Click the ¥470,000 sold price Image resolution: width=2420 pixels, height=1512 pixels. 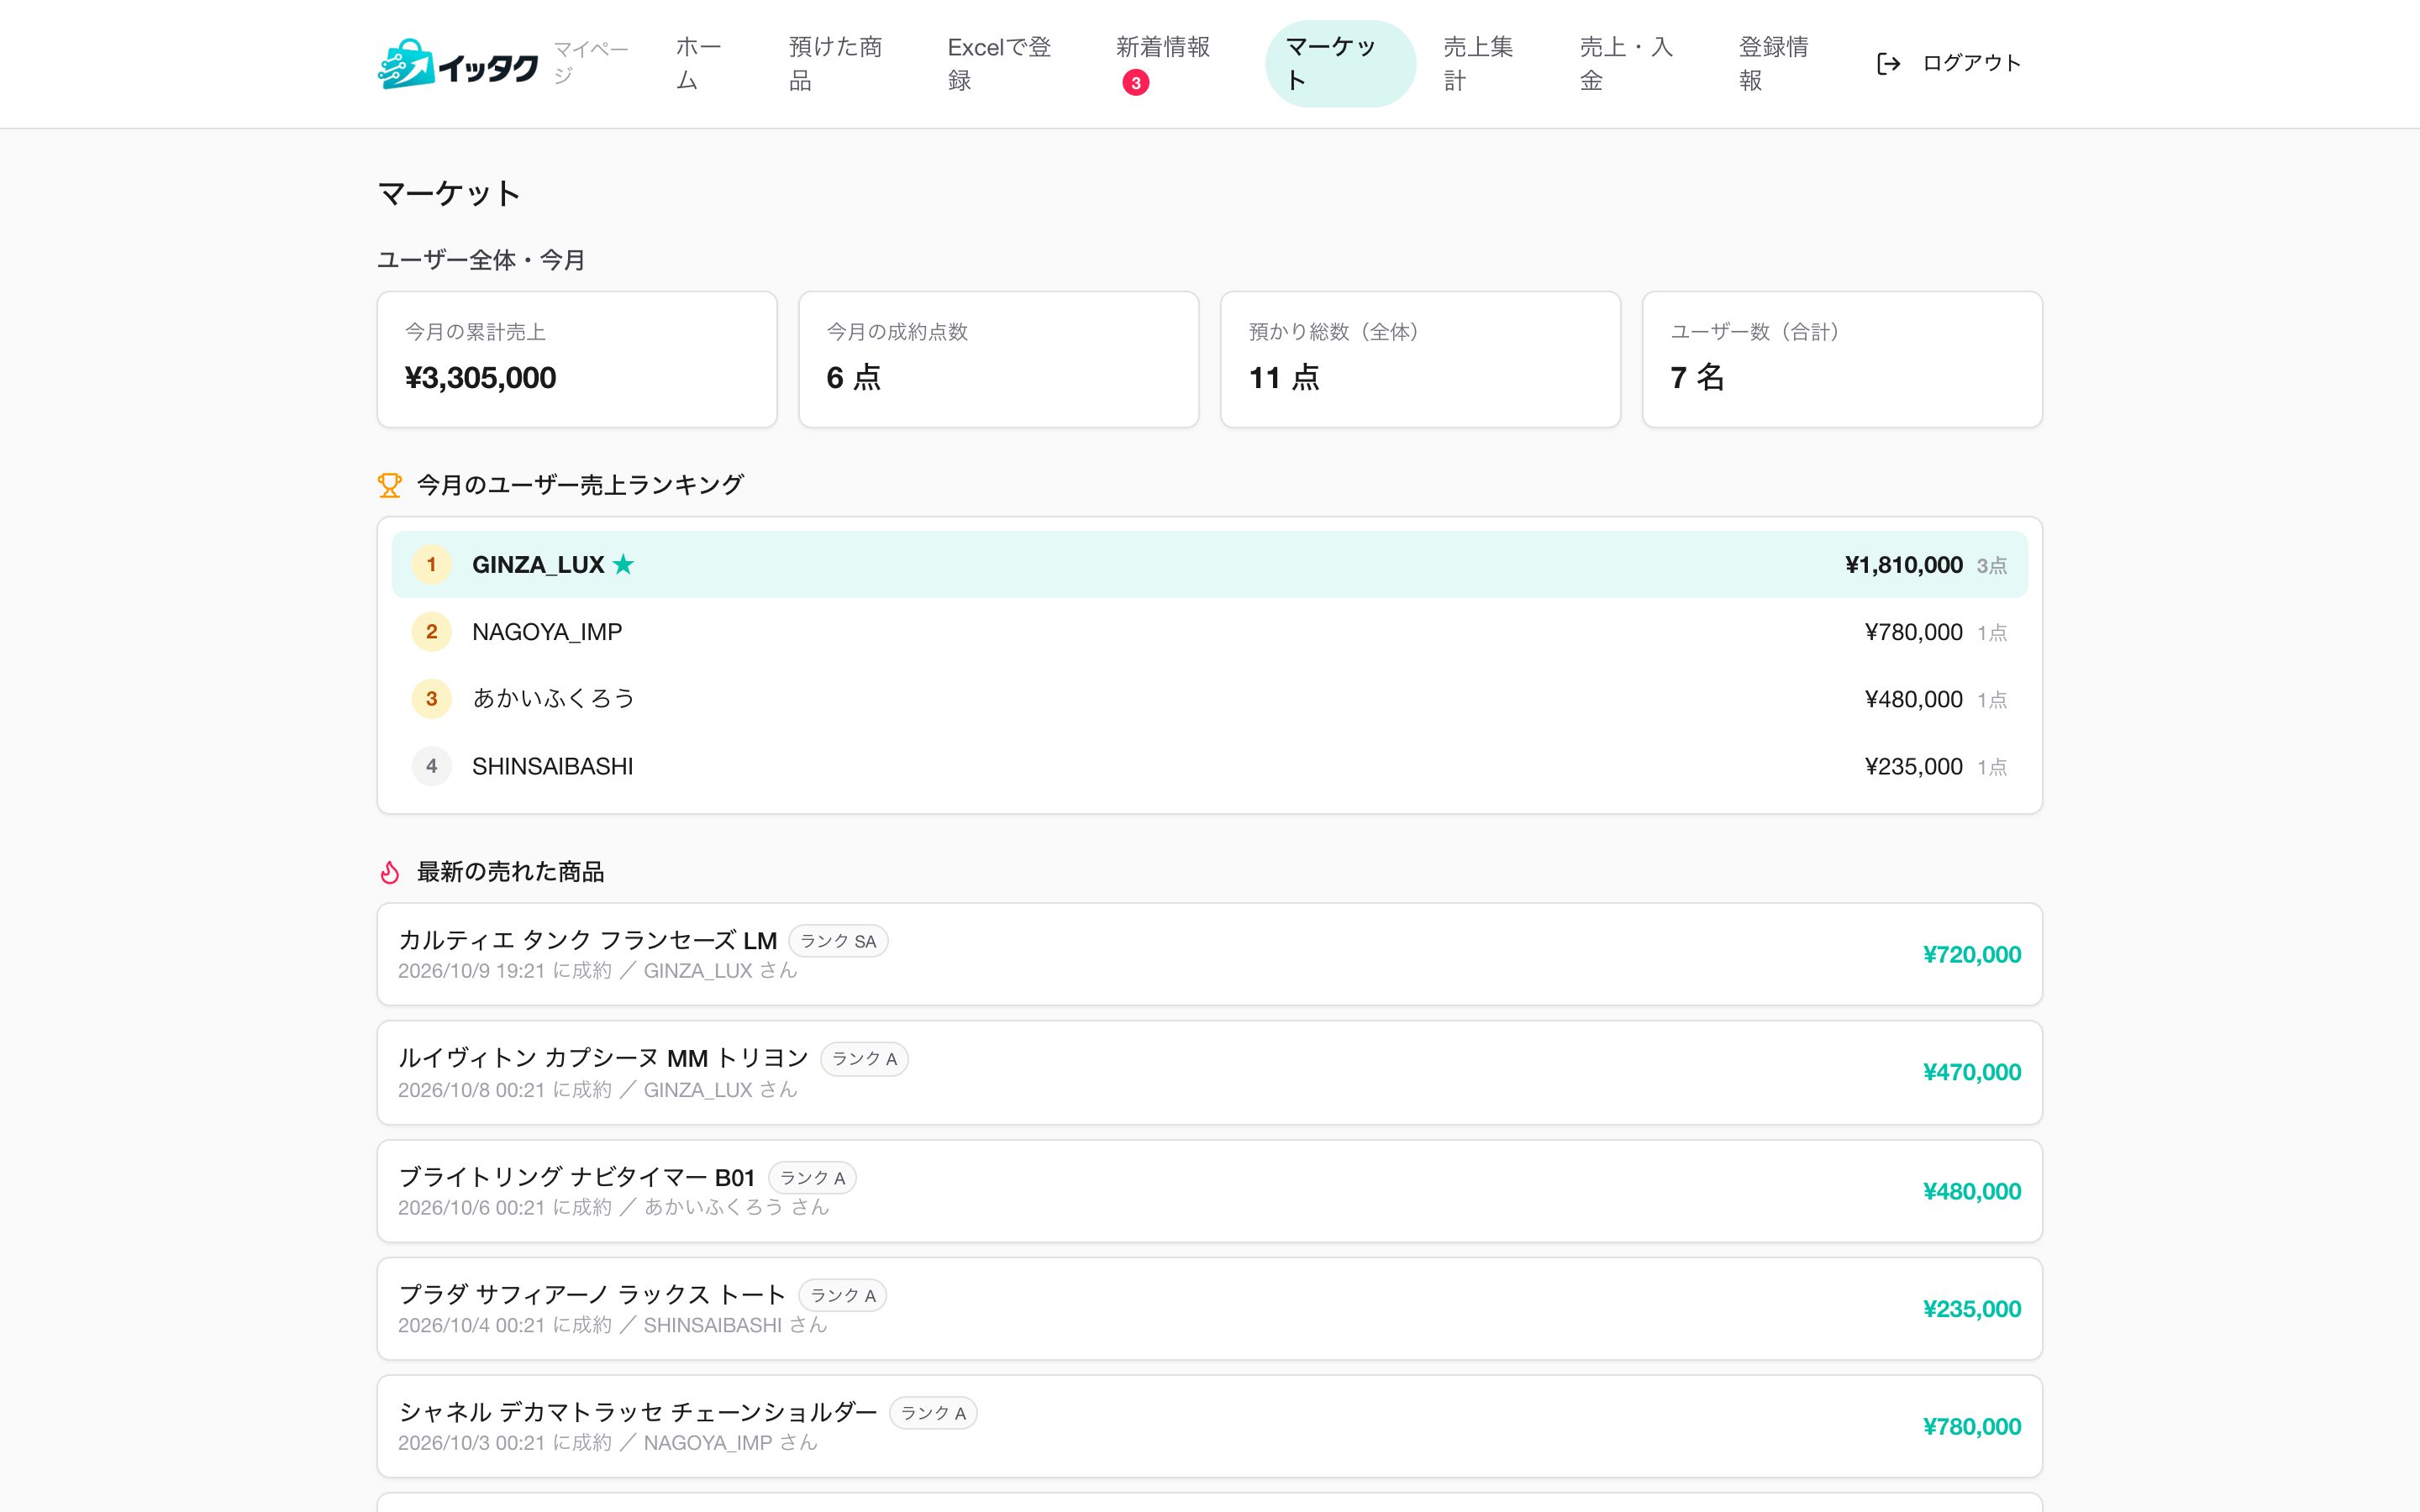(1971, 1072)
